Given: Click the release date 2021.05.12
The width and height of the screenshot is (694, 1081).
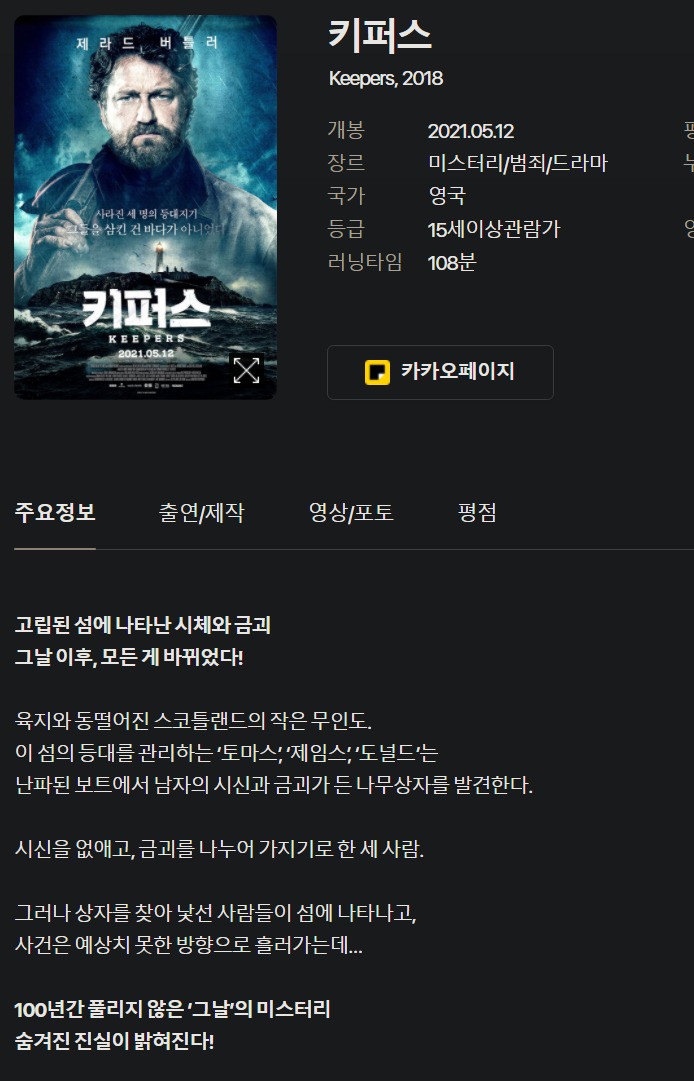Looking at the screenshot, I should 471,131.
